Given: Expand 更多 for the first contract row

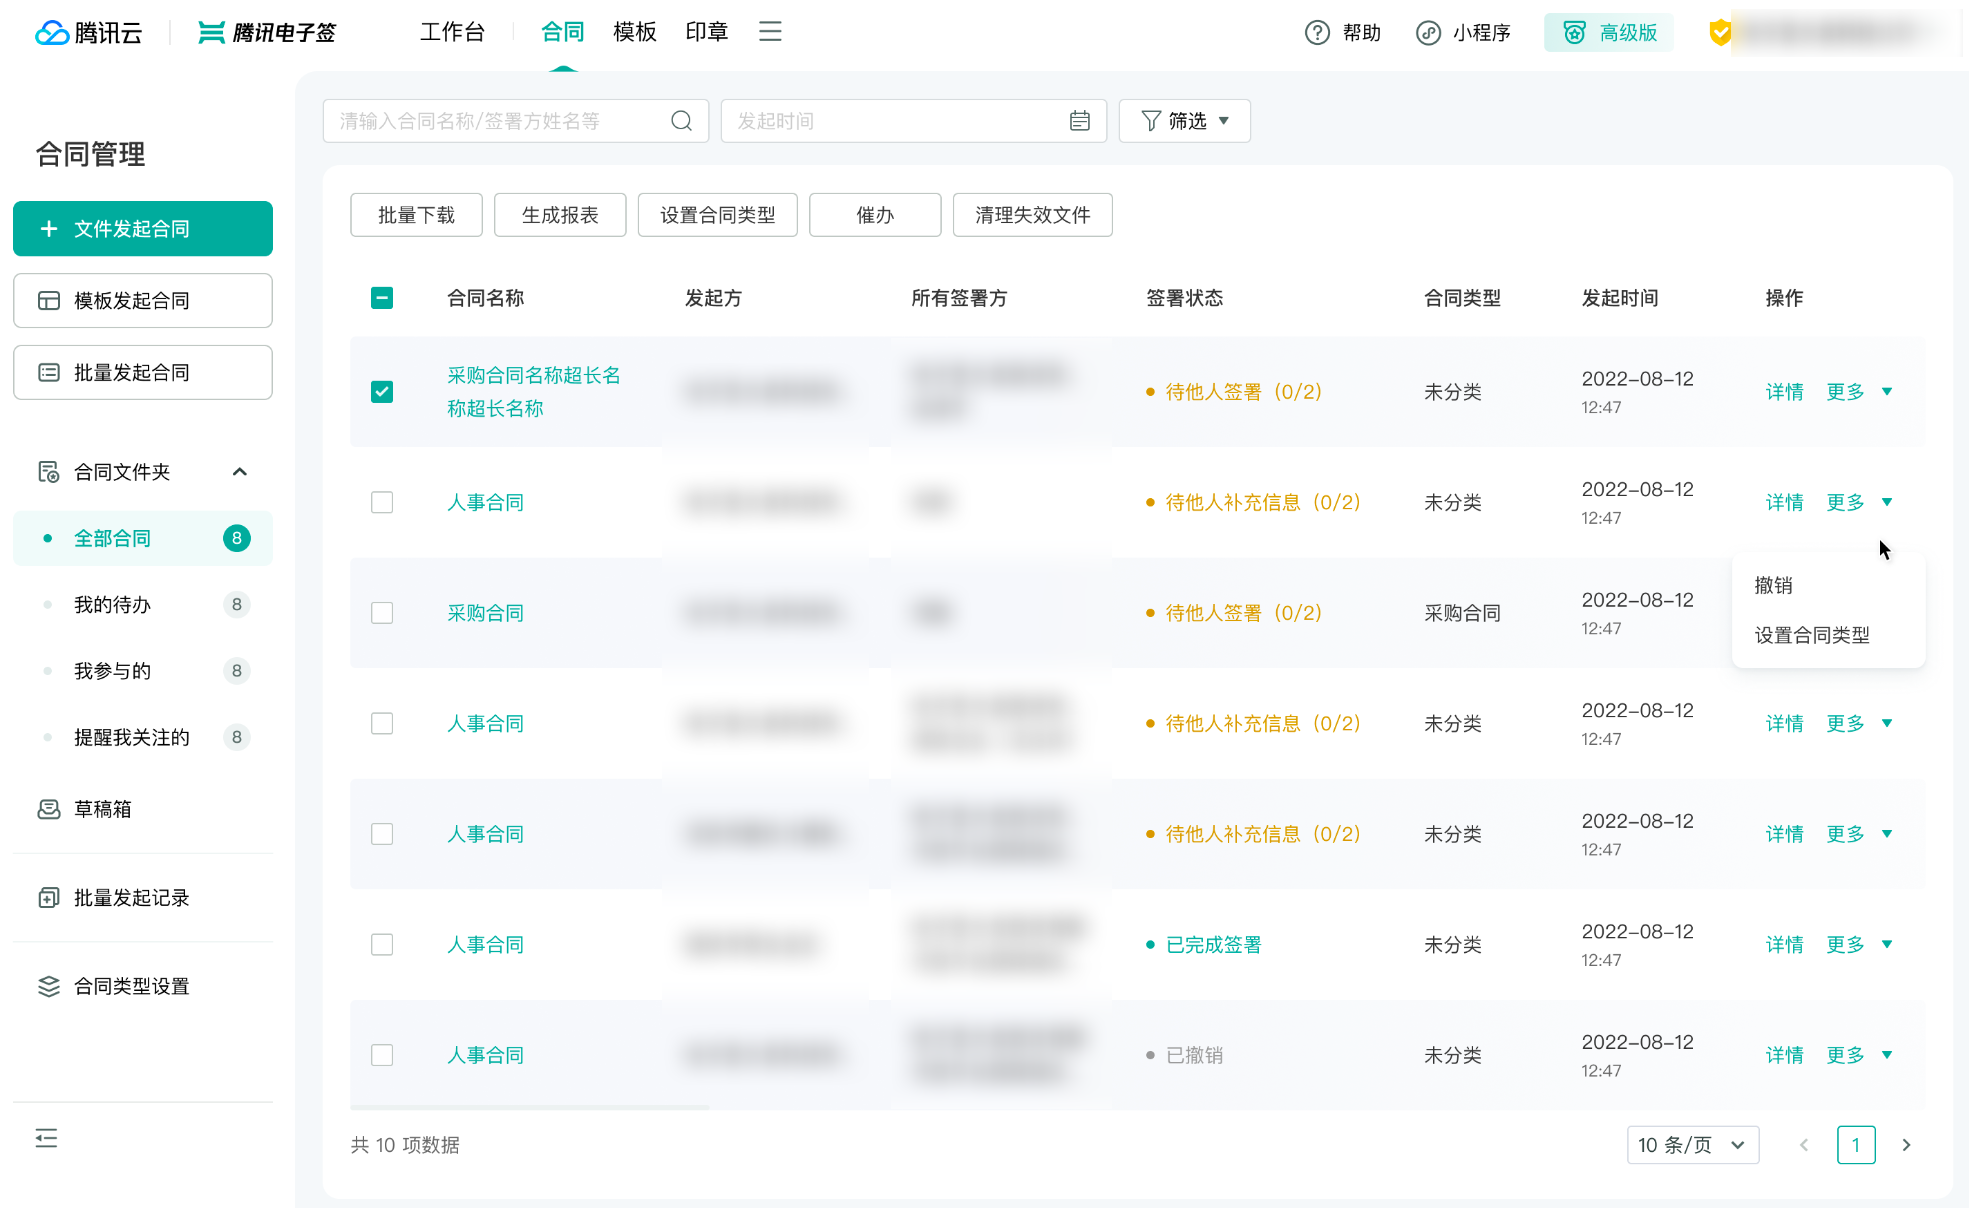Looking at the screenshot, I should click(1859, 392).
